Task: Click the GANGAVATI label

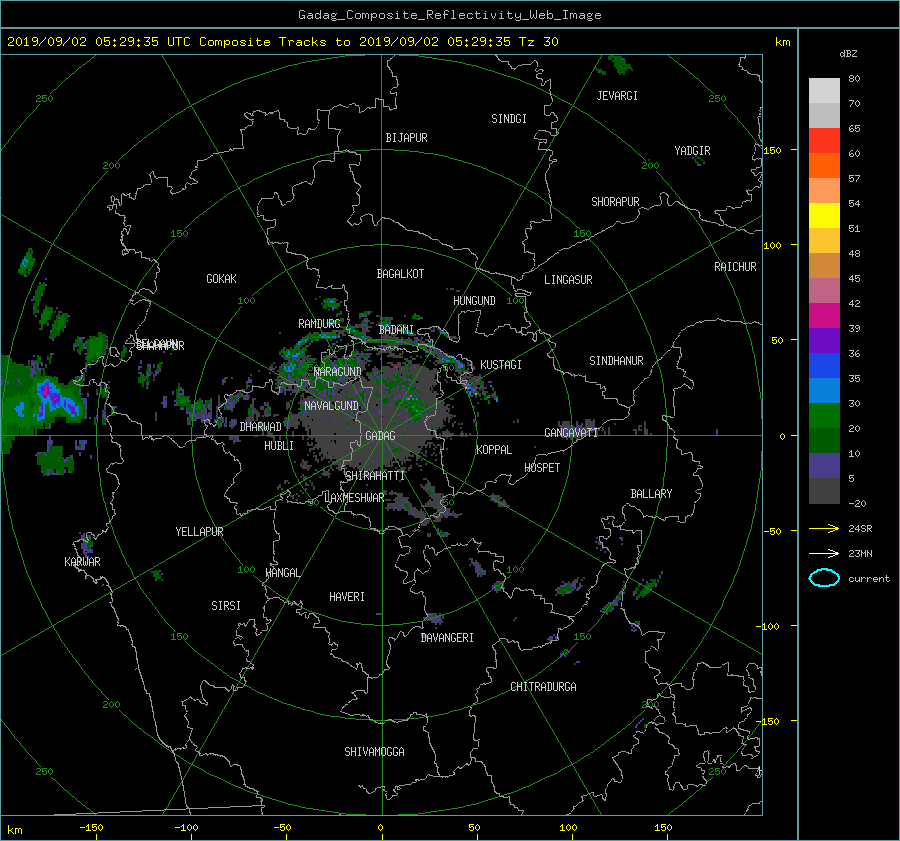Action: tap(571, 433)
